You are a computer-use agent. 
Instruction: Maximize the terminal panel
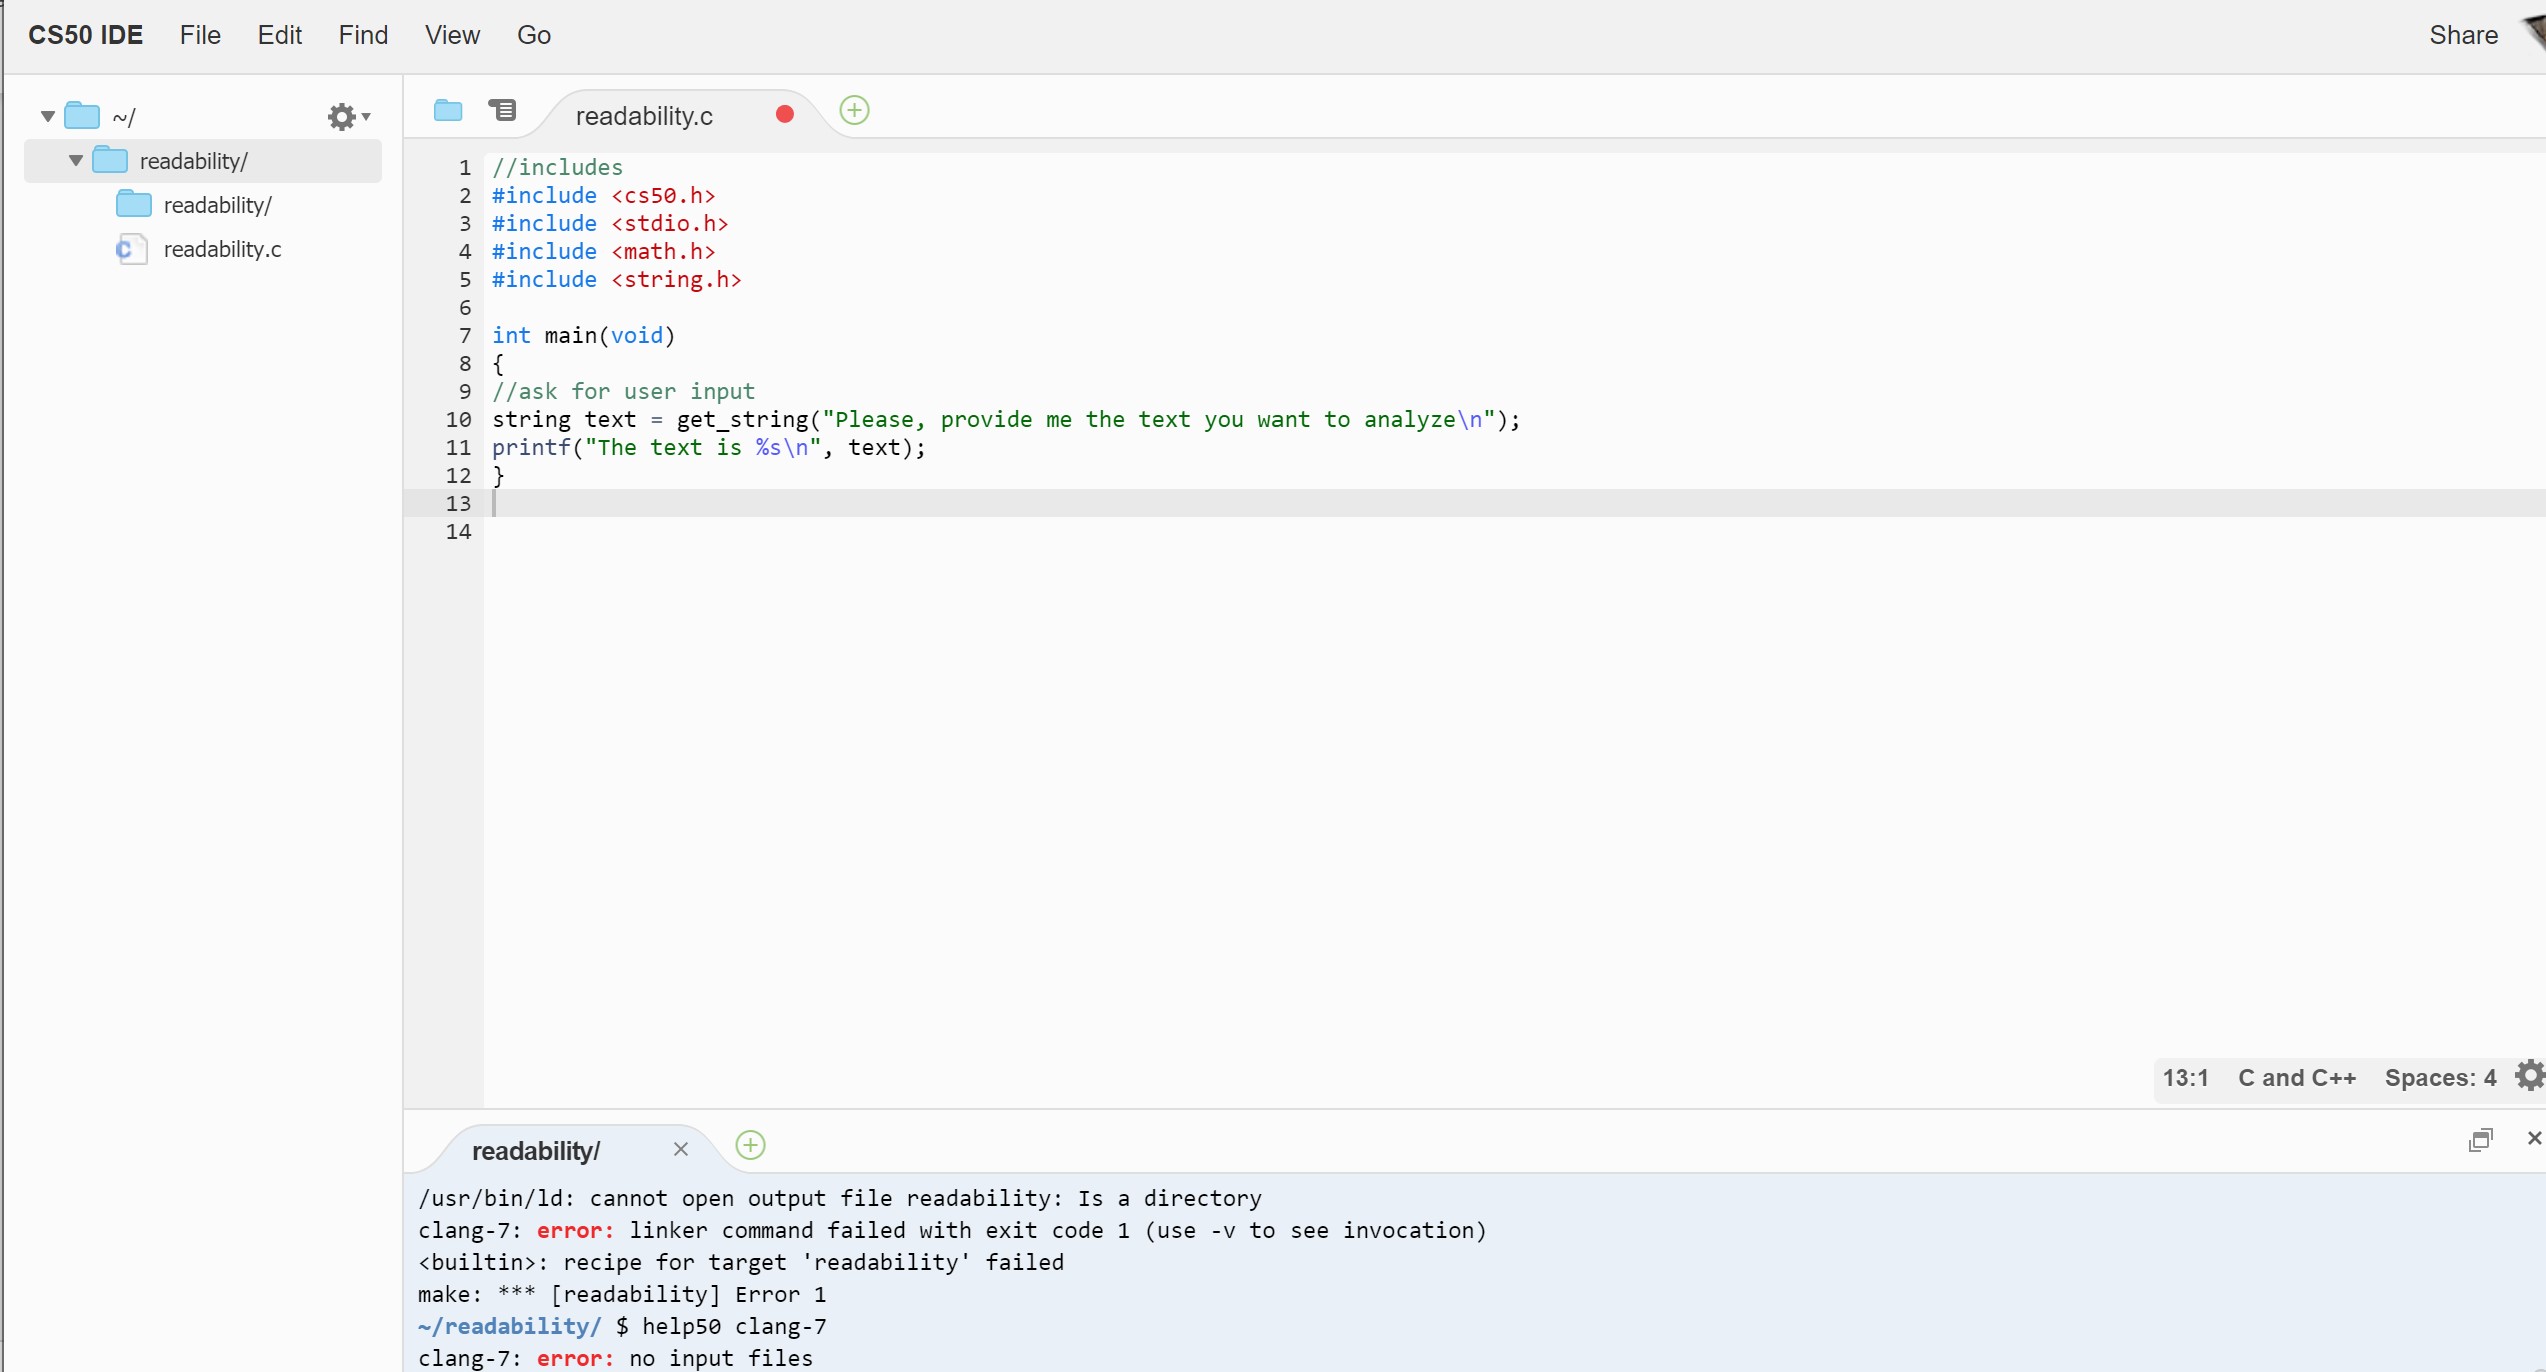coord(2481,1140)
